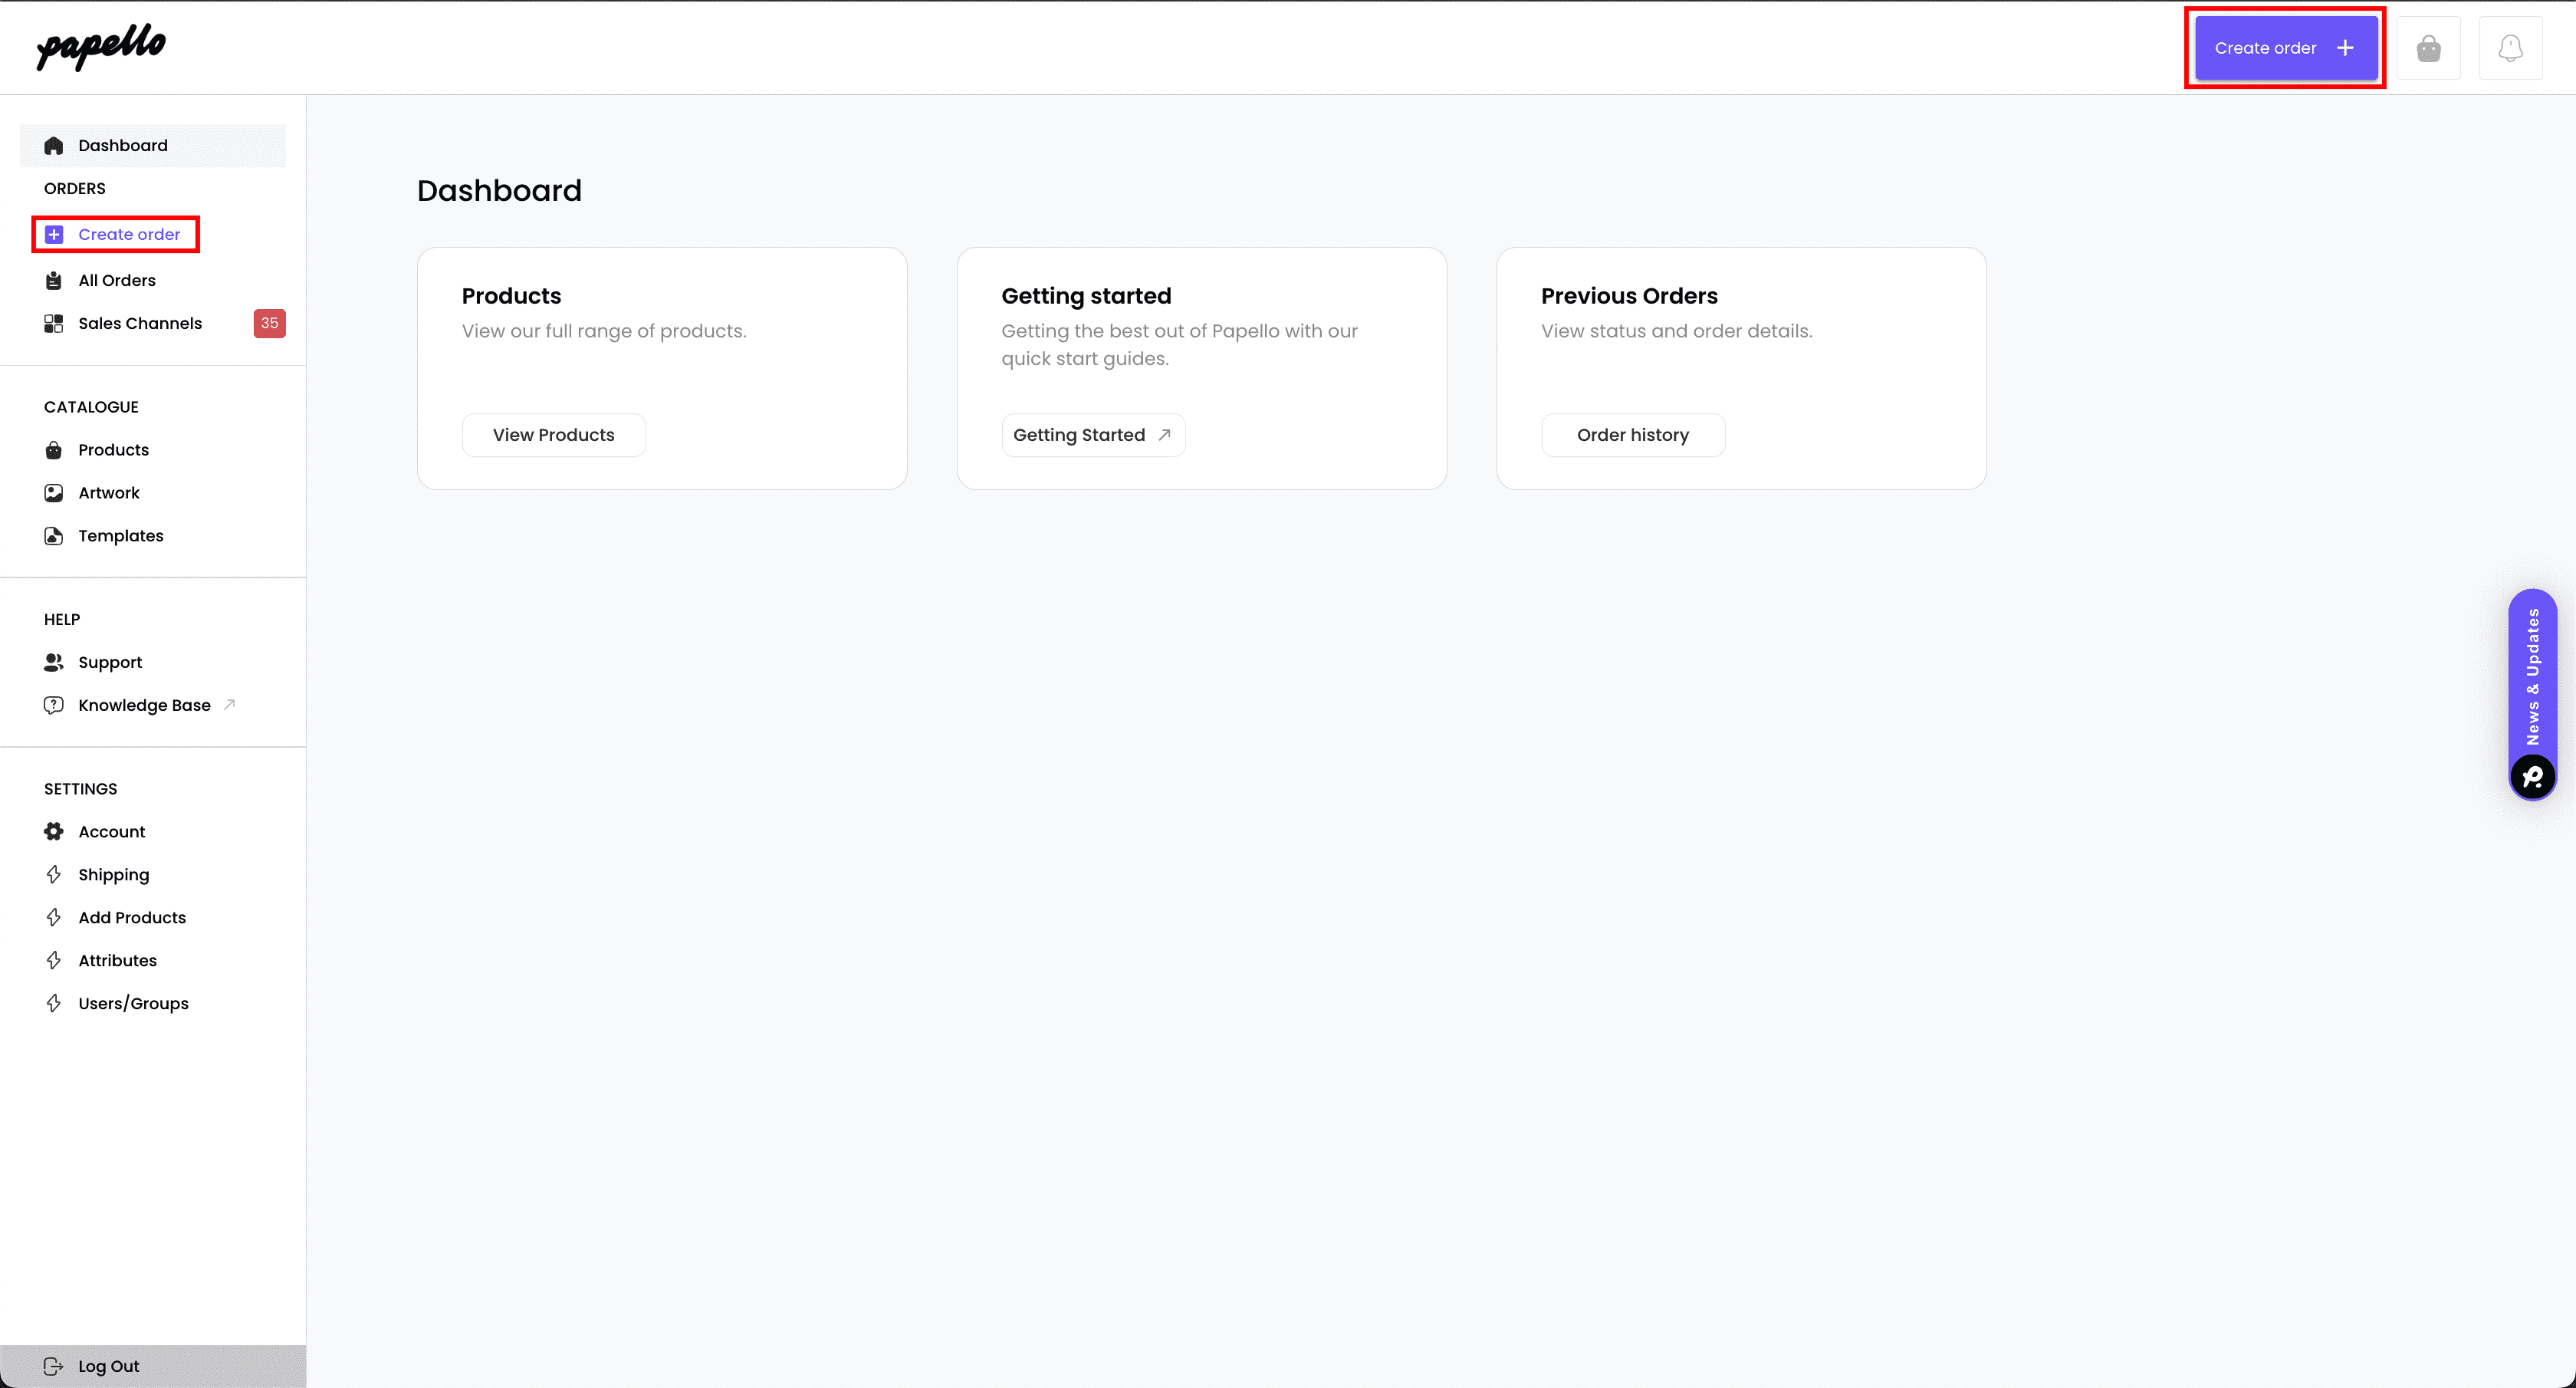Open Templates in sidebar
The image size is (2576, 1388).
[x=121, y=536]
